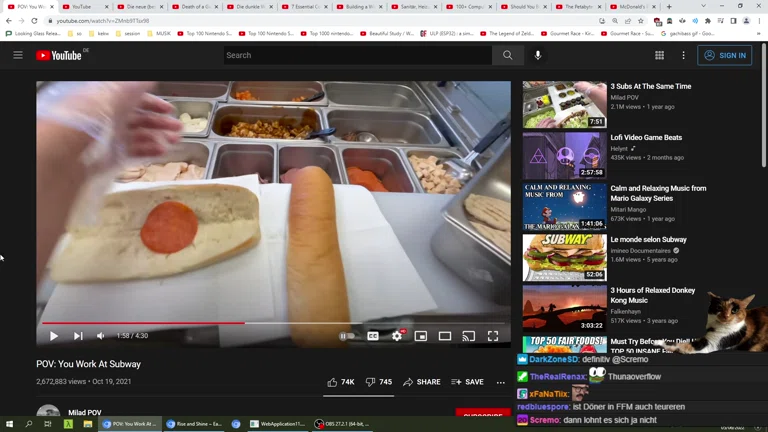
Task: Like the video with 74K likes
Action: (341, 382)
